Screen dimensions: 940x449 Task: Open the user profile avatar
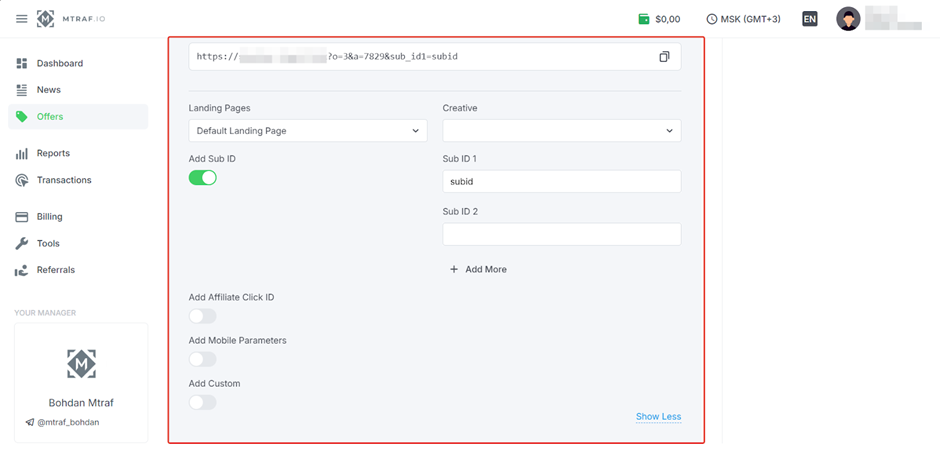(848, 19)
